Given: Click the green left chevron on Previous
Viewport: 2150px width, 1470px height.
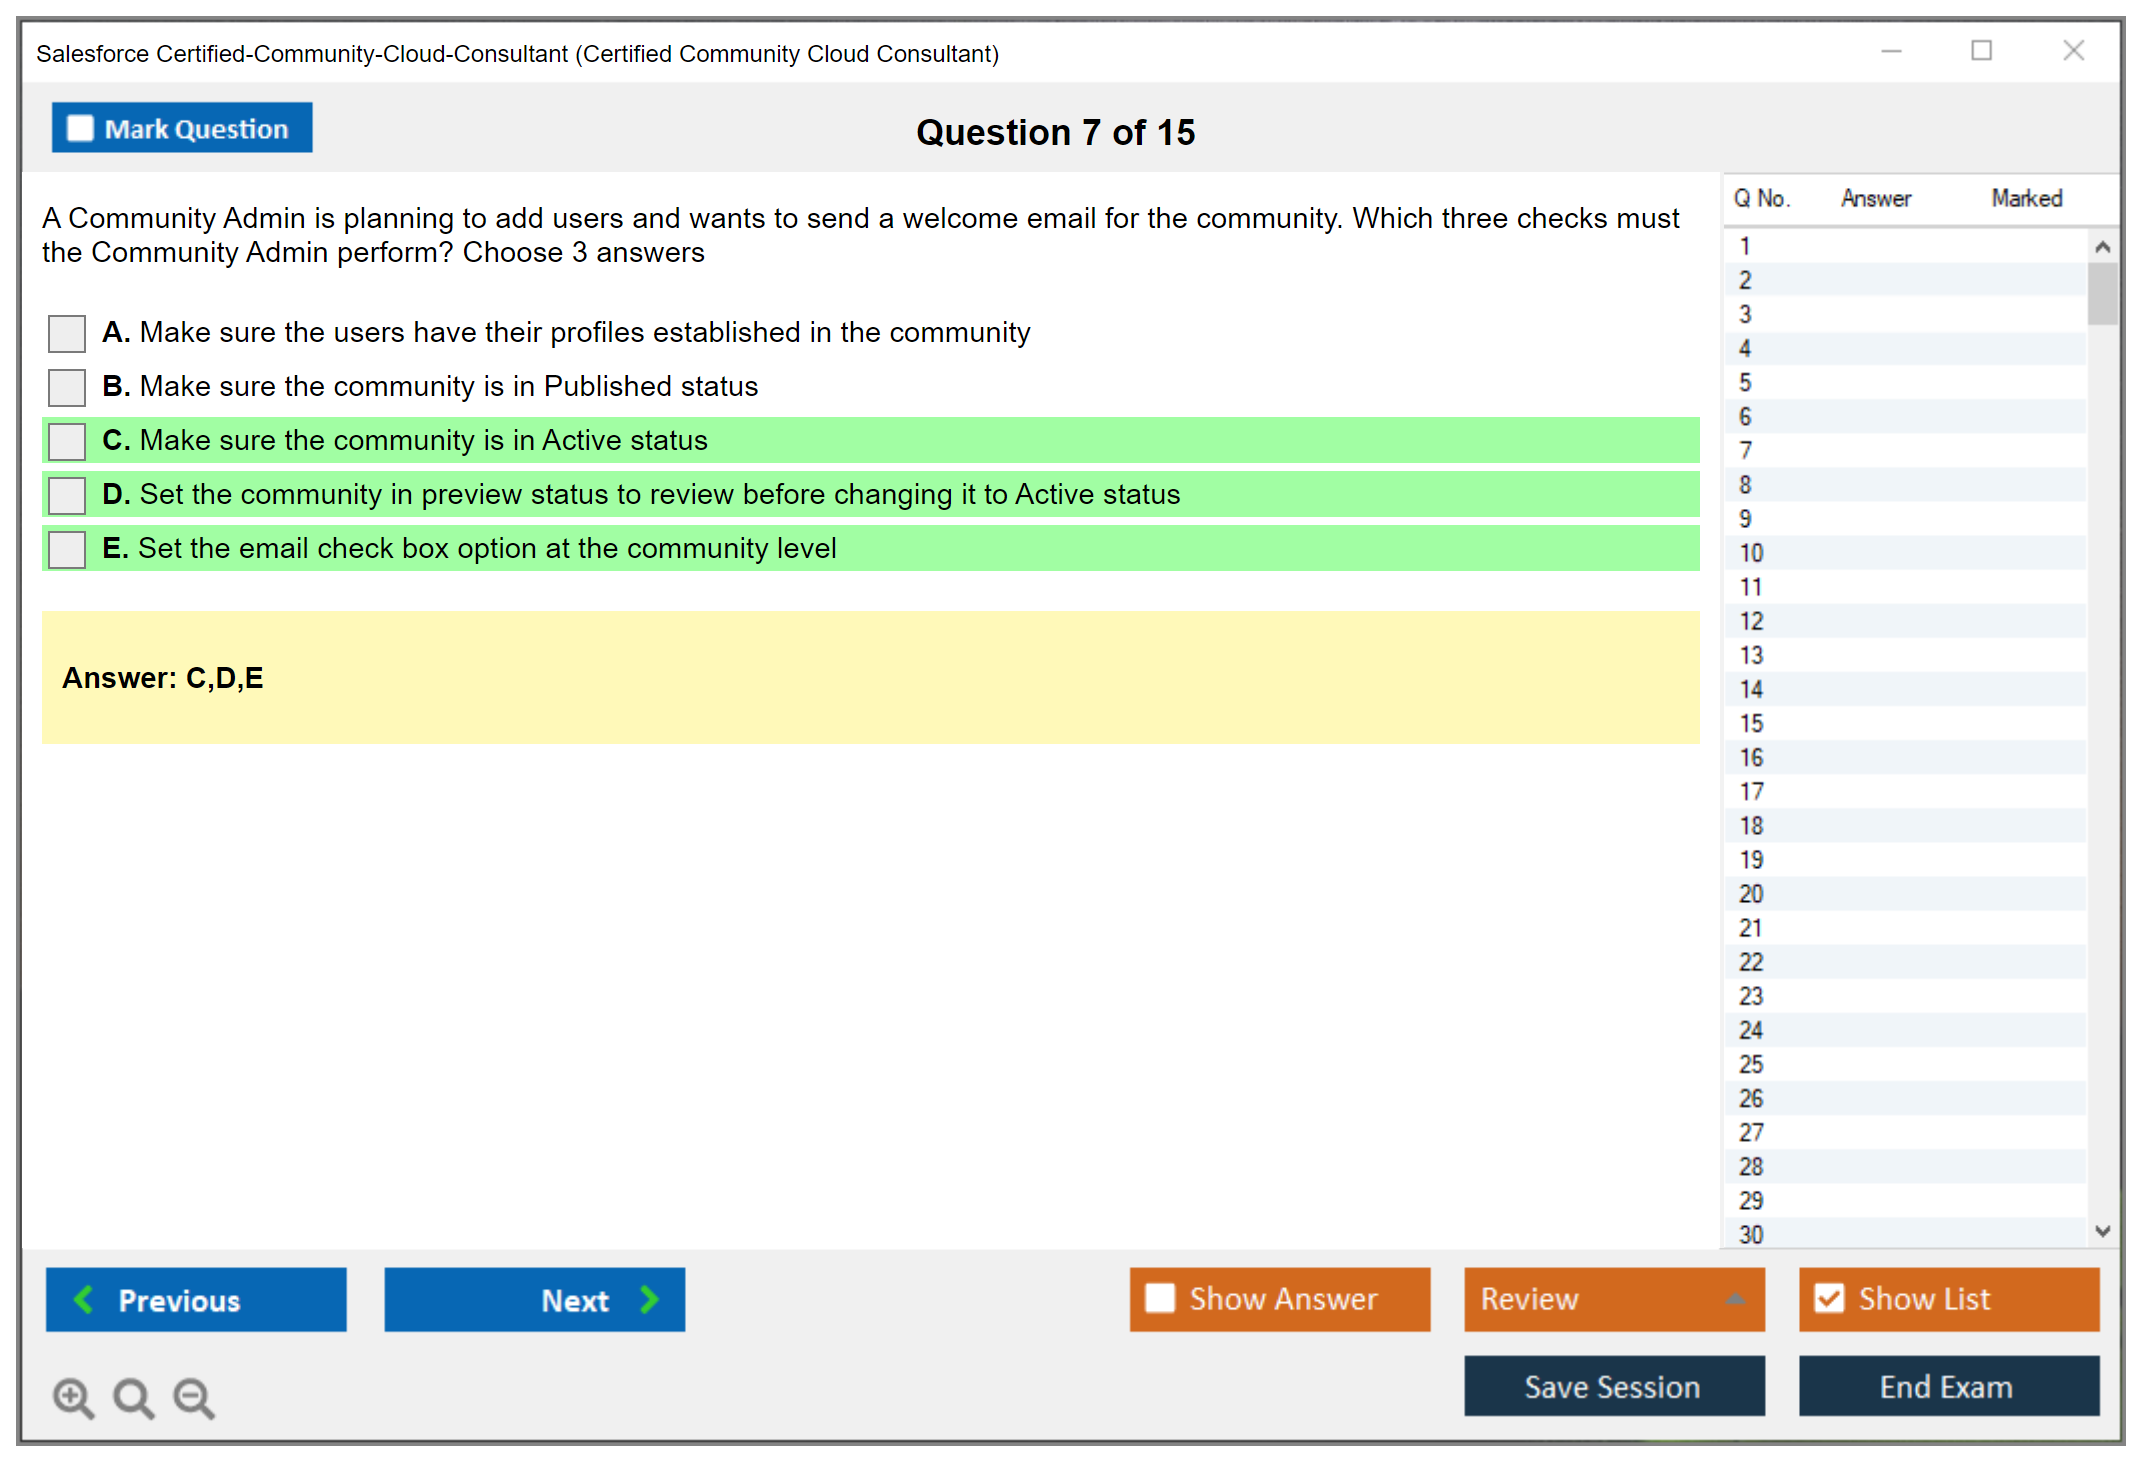Looking at the screenshot, I should pyautogui.click(x=84, y=1299).
